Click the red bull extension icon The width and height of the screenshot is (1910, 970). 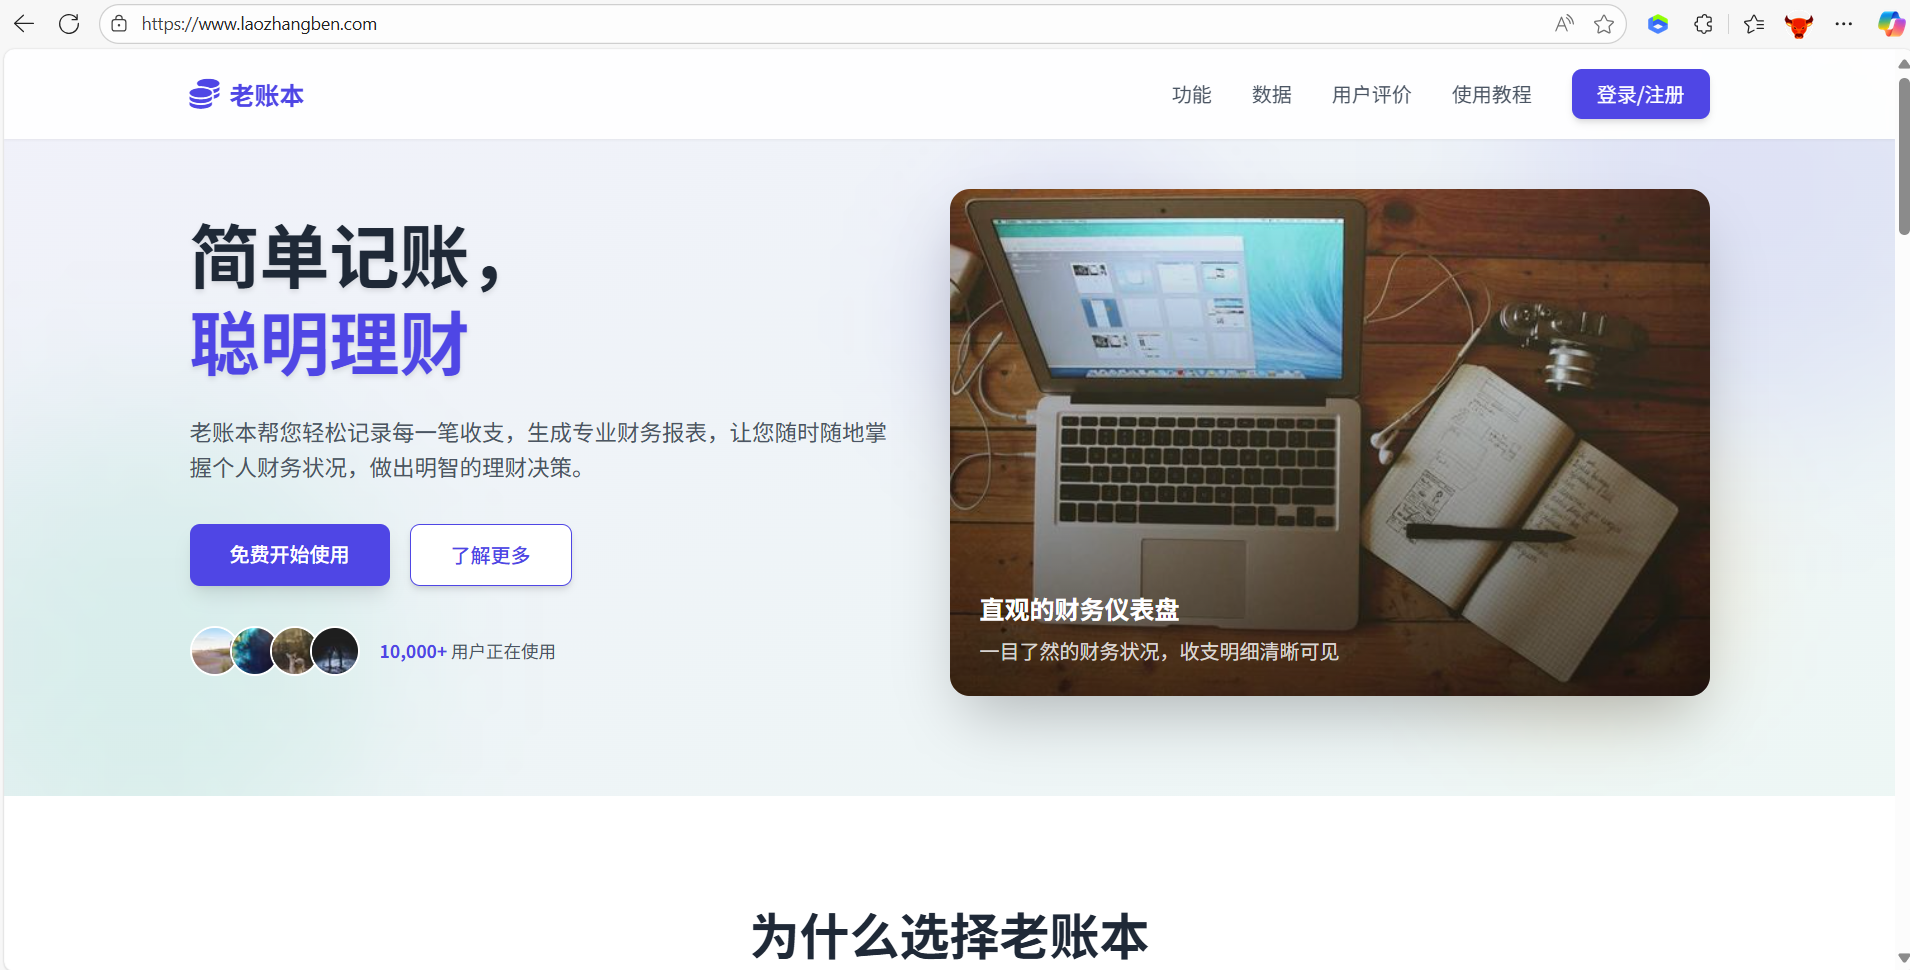1799,25
